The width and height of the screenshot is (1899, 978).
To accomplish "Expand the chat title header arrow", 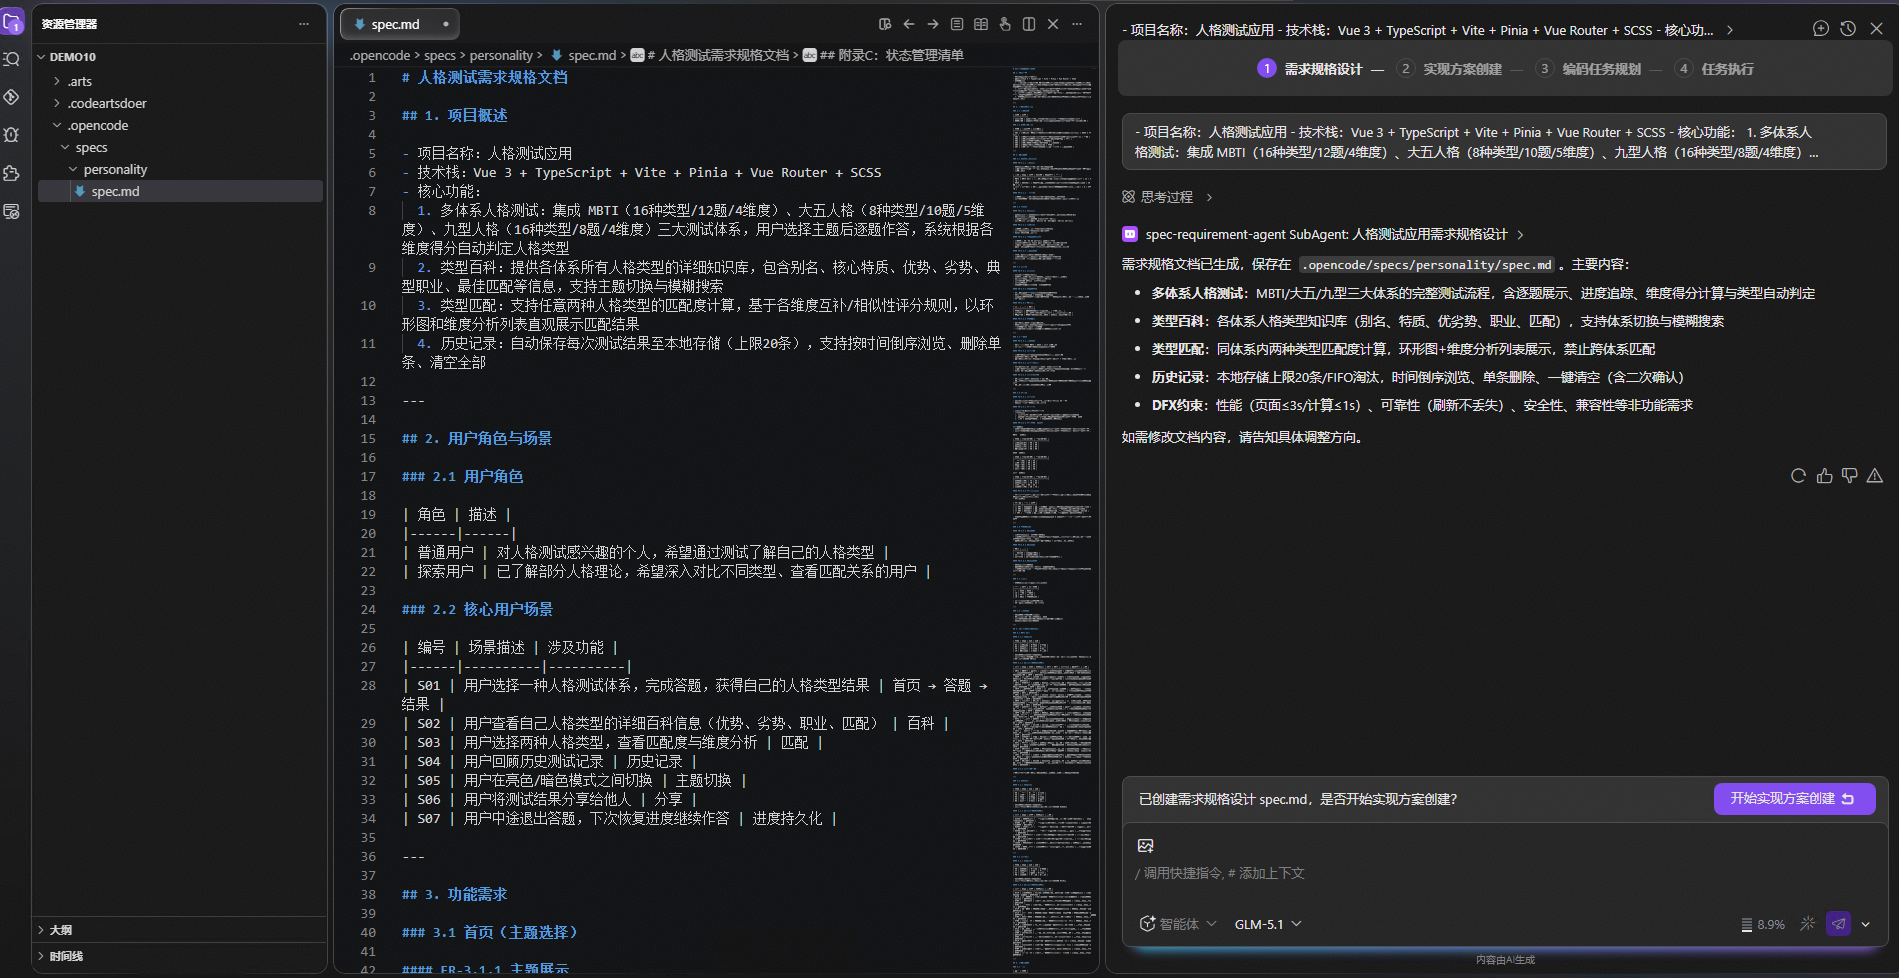I will pos(1730,30).
